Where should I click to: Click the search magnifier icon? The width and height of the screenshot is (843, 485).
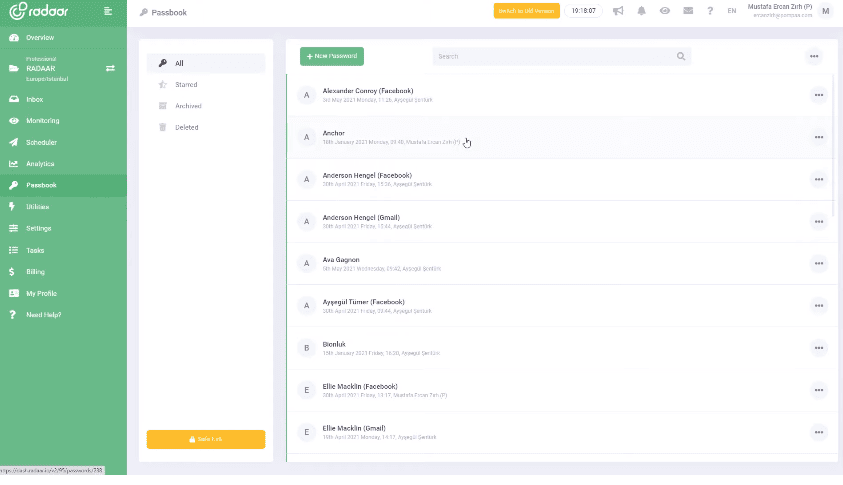[x=681, y=57]
